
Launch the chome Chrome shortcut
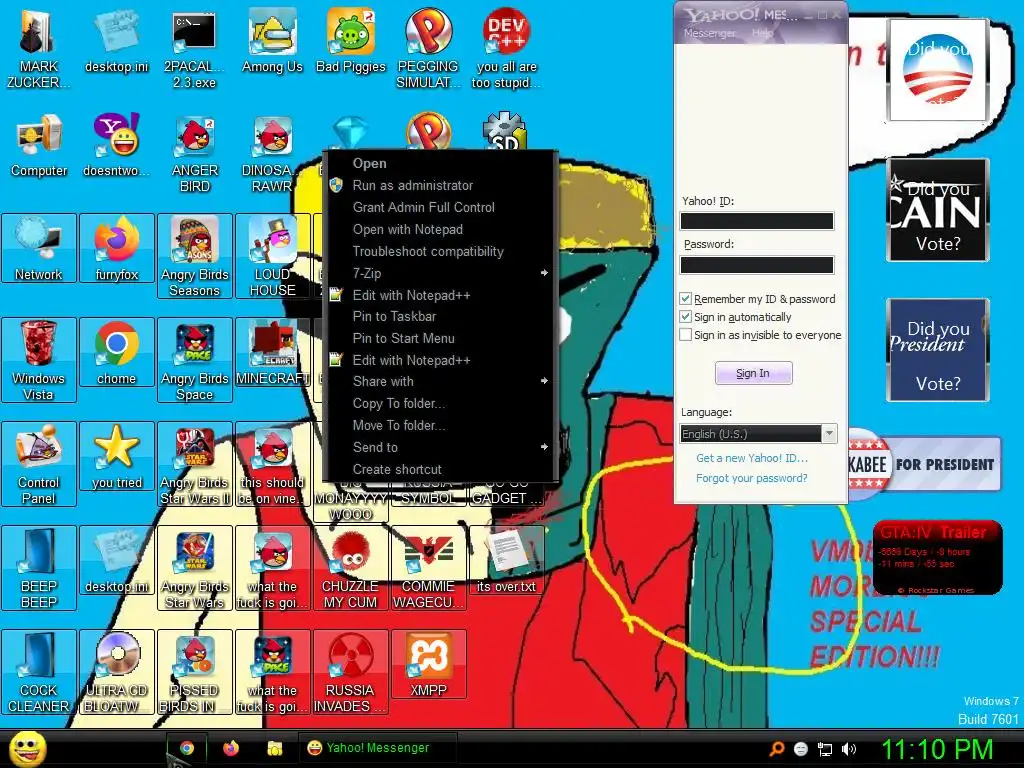[x=116, y=353]
